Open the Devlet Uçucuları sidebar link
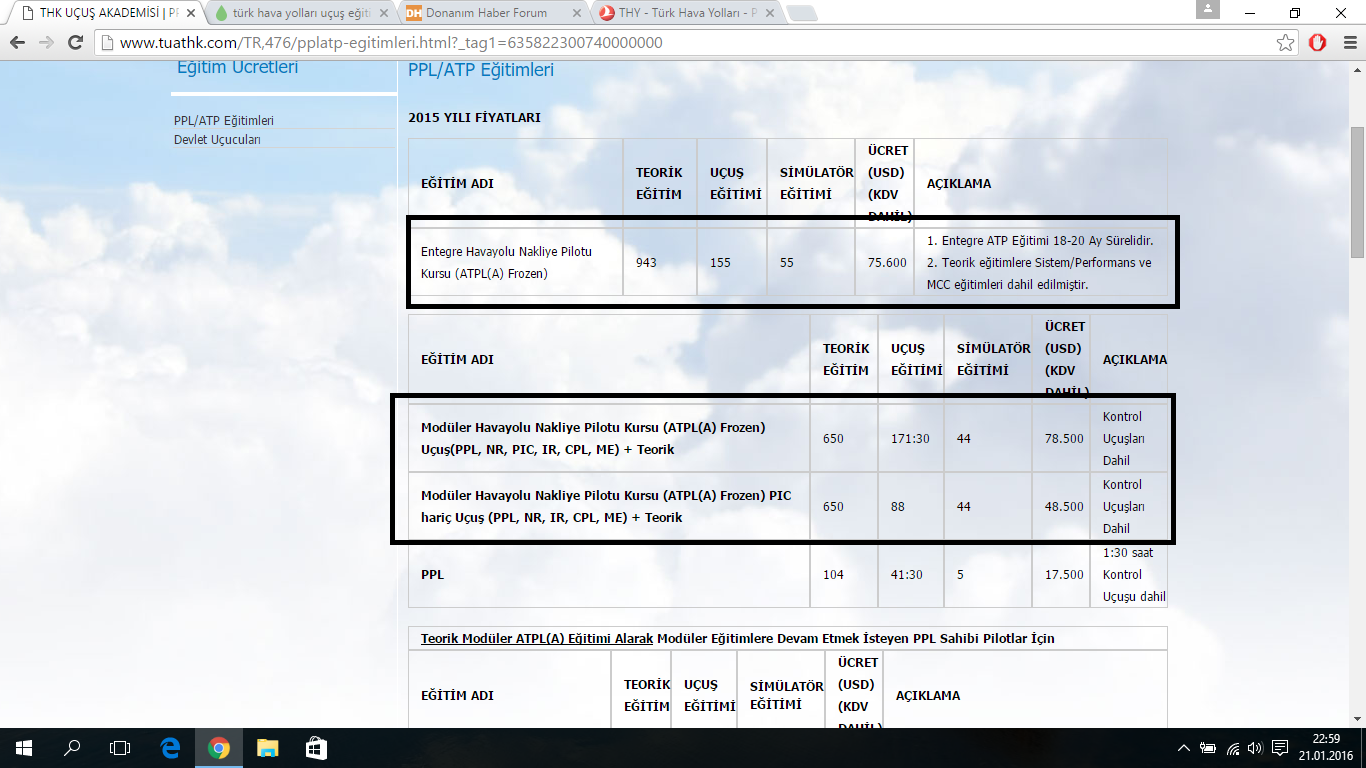 (x=217, y=140)
